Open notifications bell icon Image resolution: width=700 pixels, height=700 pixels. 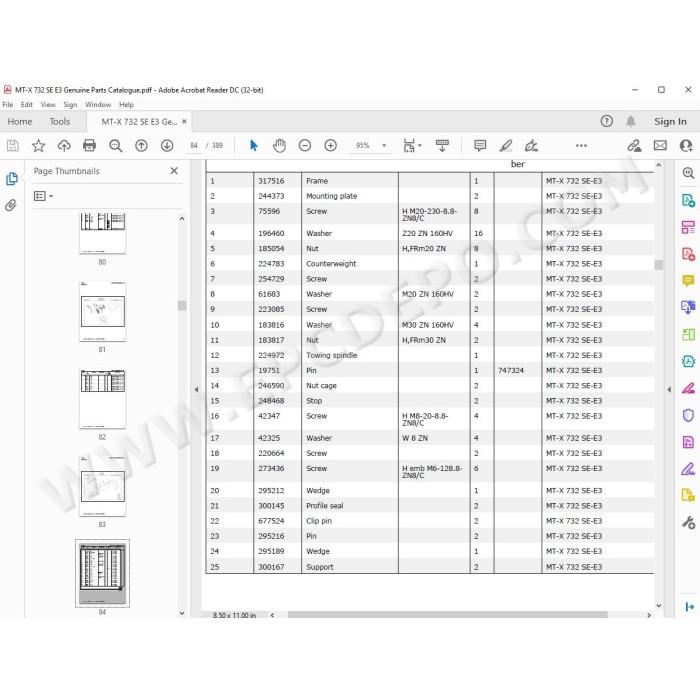tap(630, 121)
